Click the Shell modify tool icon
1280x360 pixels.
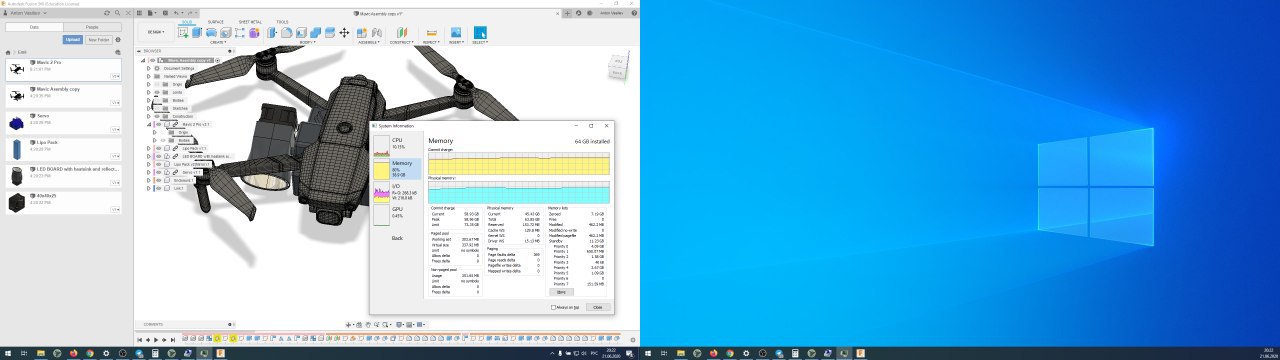point(301,32)
